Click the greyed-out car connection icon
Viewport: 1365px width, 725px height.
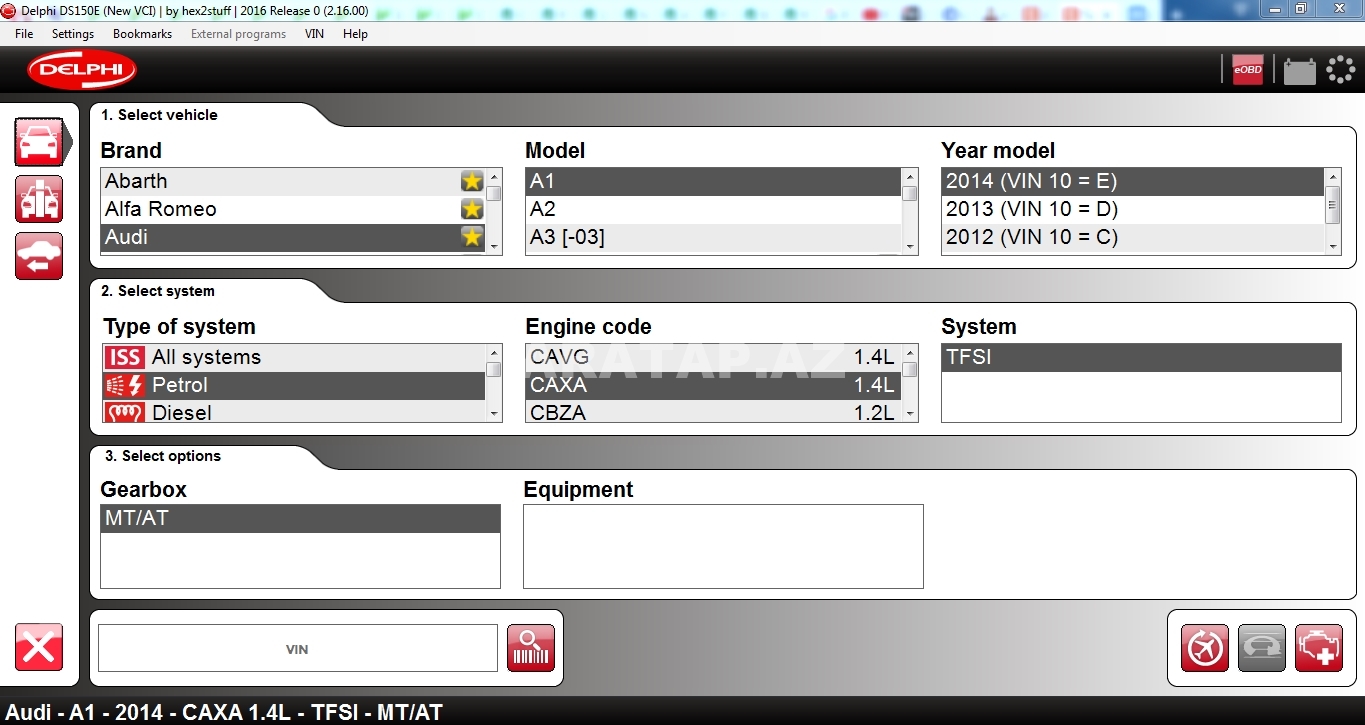coord(1262,648)
